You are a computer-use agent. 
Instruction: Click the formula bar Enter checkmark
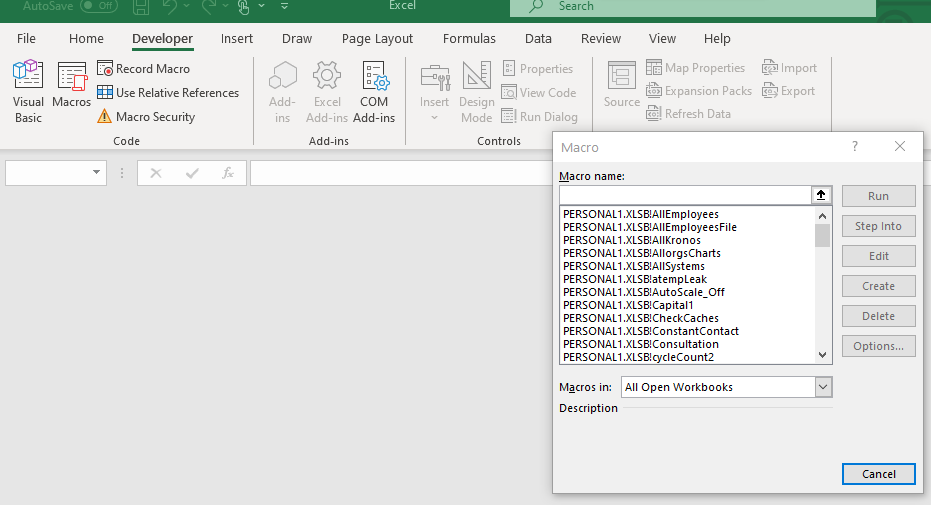coord(192,173)
